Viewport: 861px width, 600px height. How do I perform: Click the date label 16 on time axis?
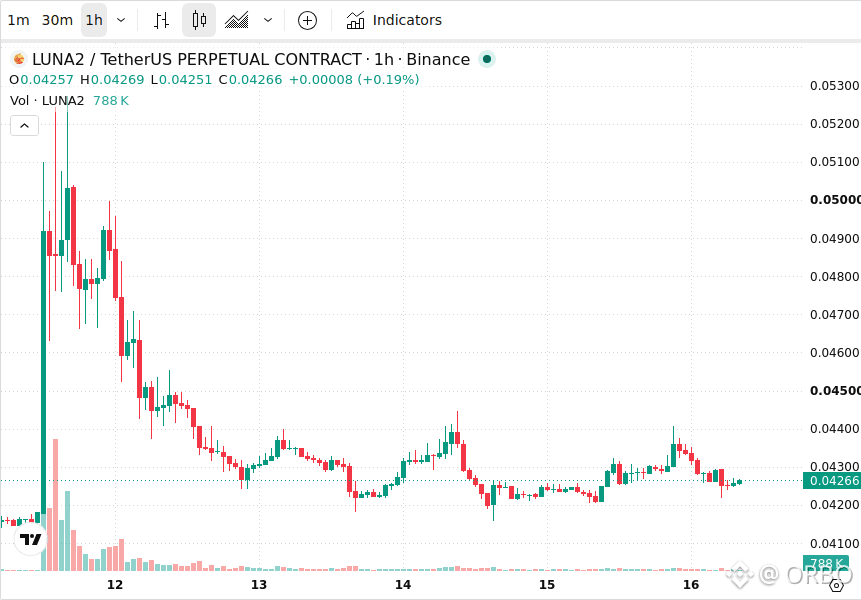pos(691,585)
